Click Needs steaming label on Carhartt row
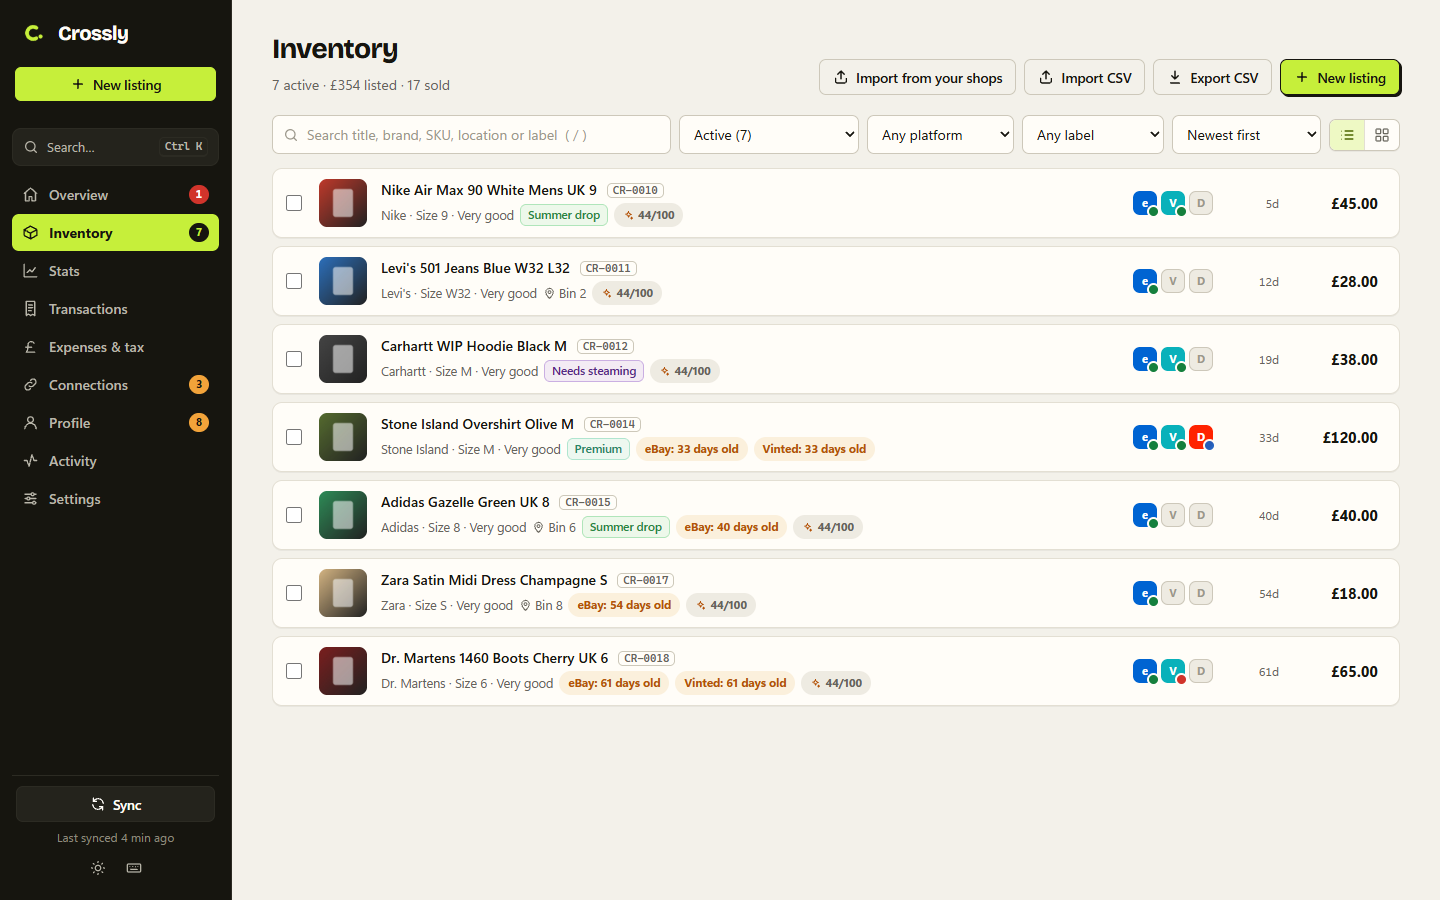The height and width of the screenshot is (900, 1440). (594, 371)
